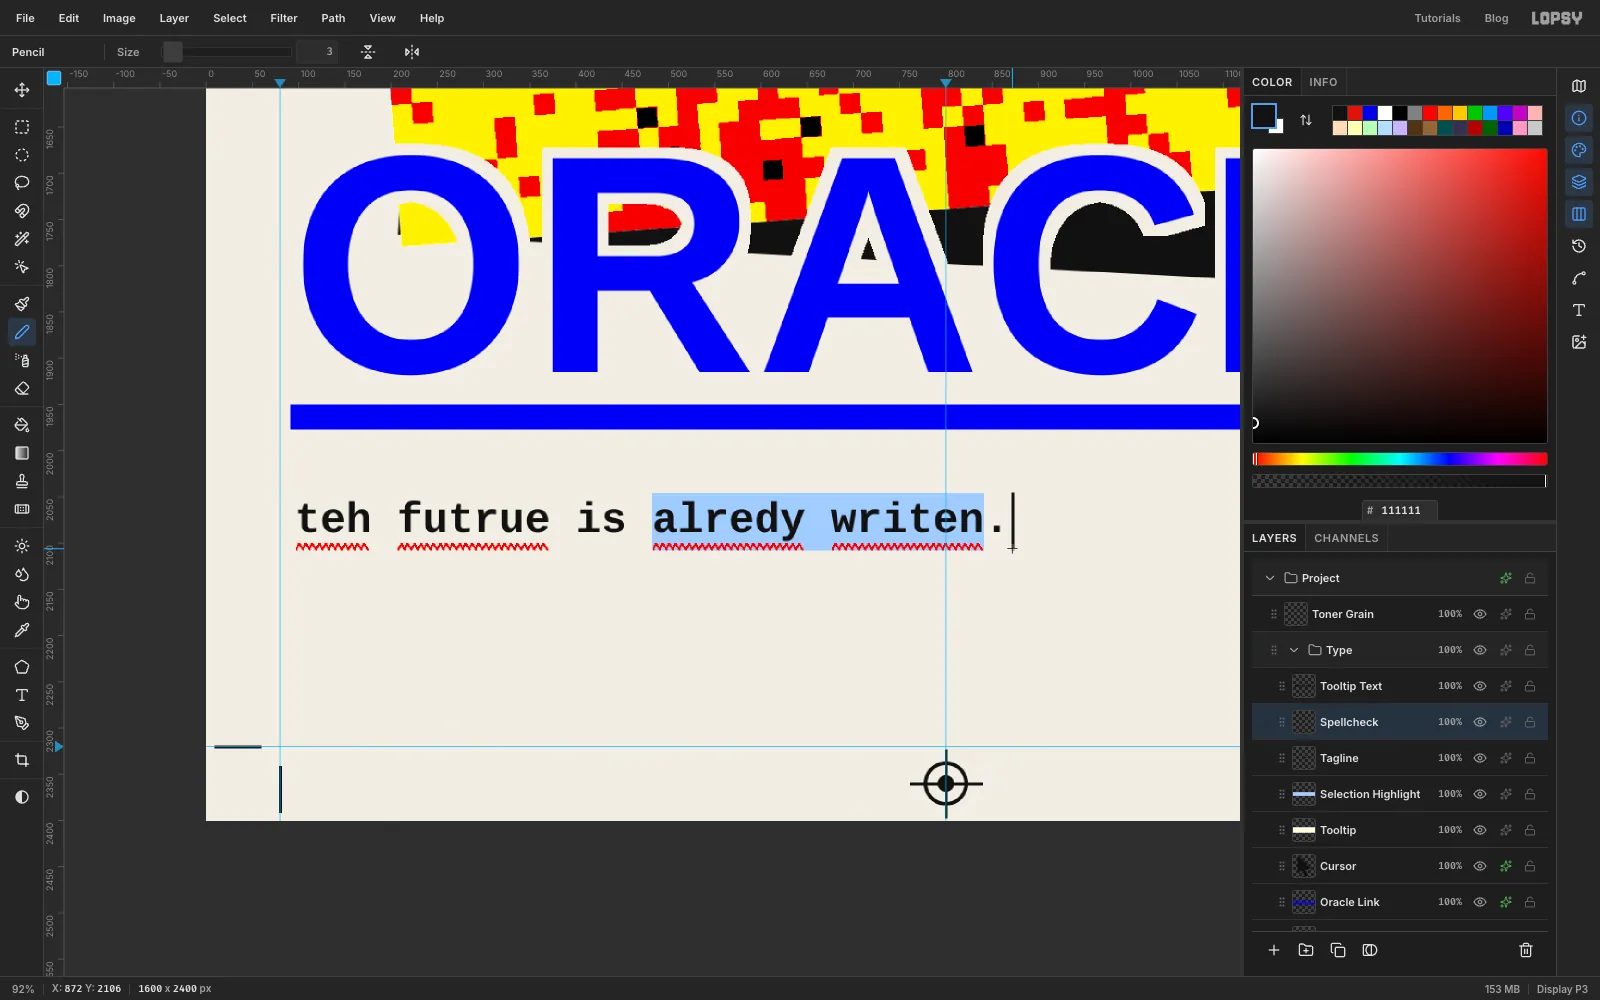Viewport: 1600px width, 1000px height.
Task: Select the Eyedropper tool
Action: (22, 630)
